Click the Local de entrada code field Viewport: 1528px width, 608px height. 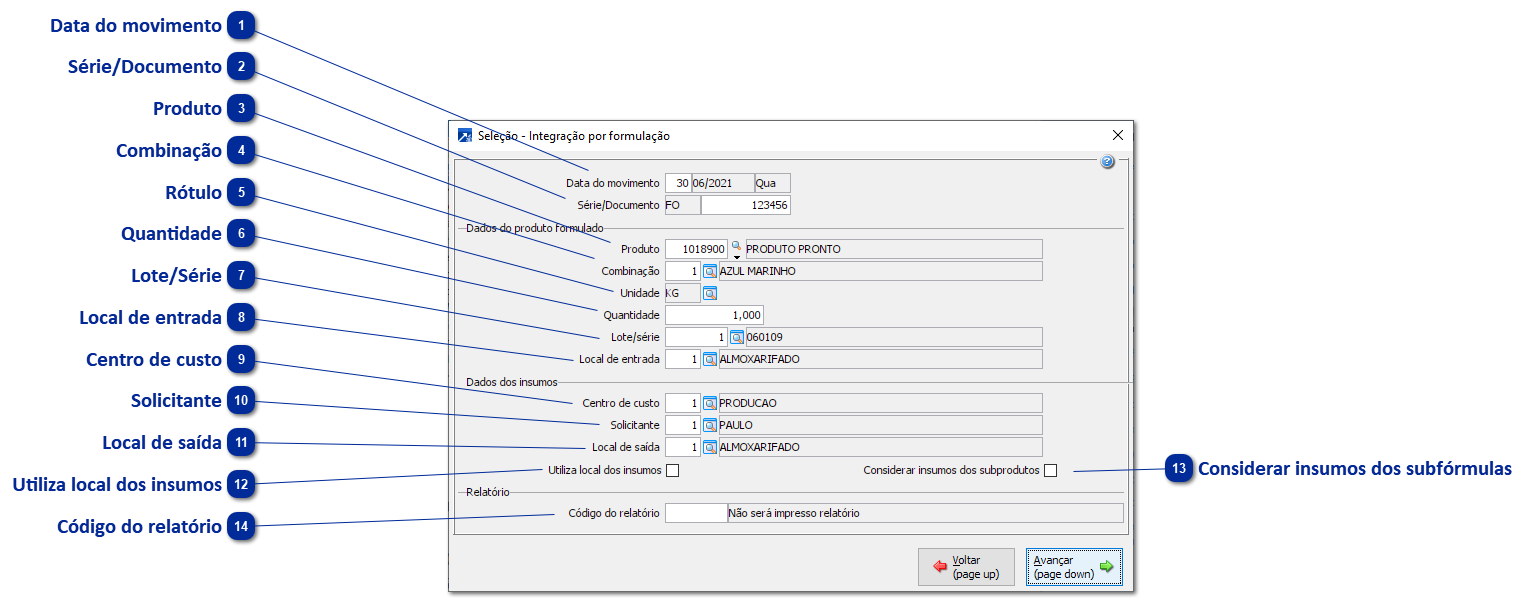click(x=683, y=359)
